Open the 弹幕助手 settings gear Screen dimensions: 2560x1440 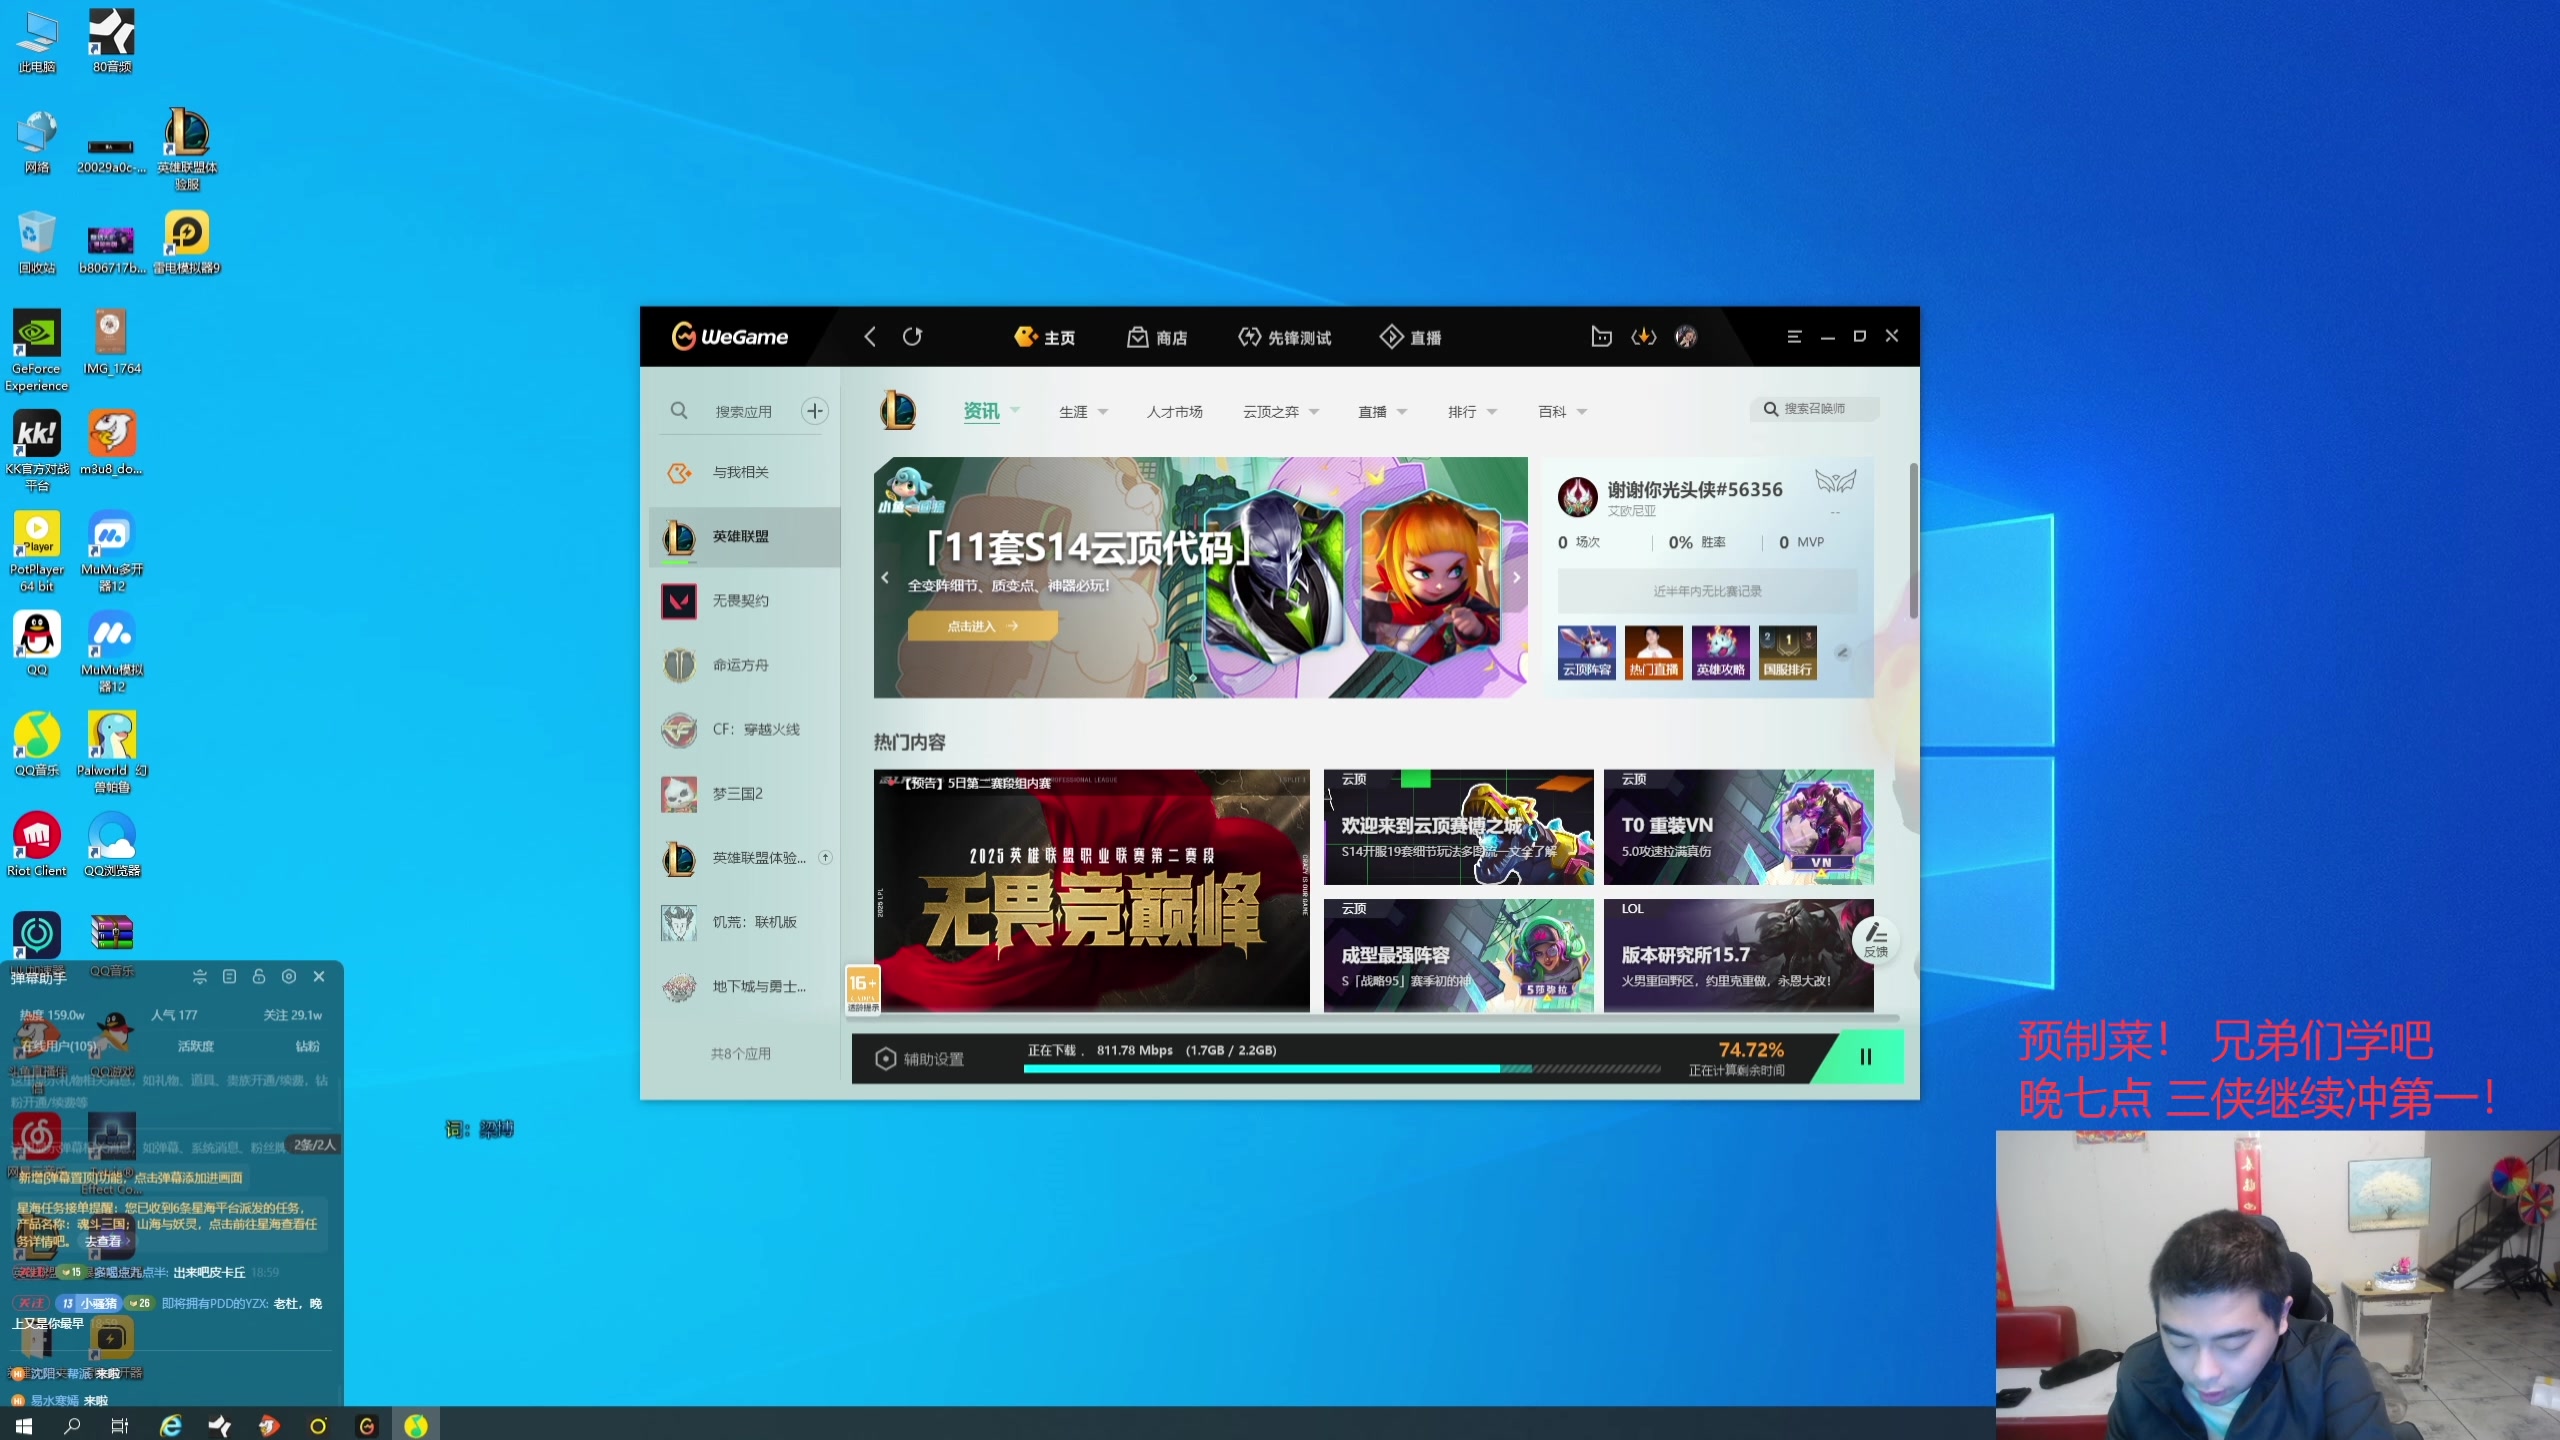pyautogui.click(x=289, y=976)
